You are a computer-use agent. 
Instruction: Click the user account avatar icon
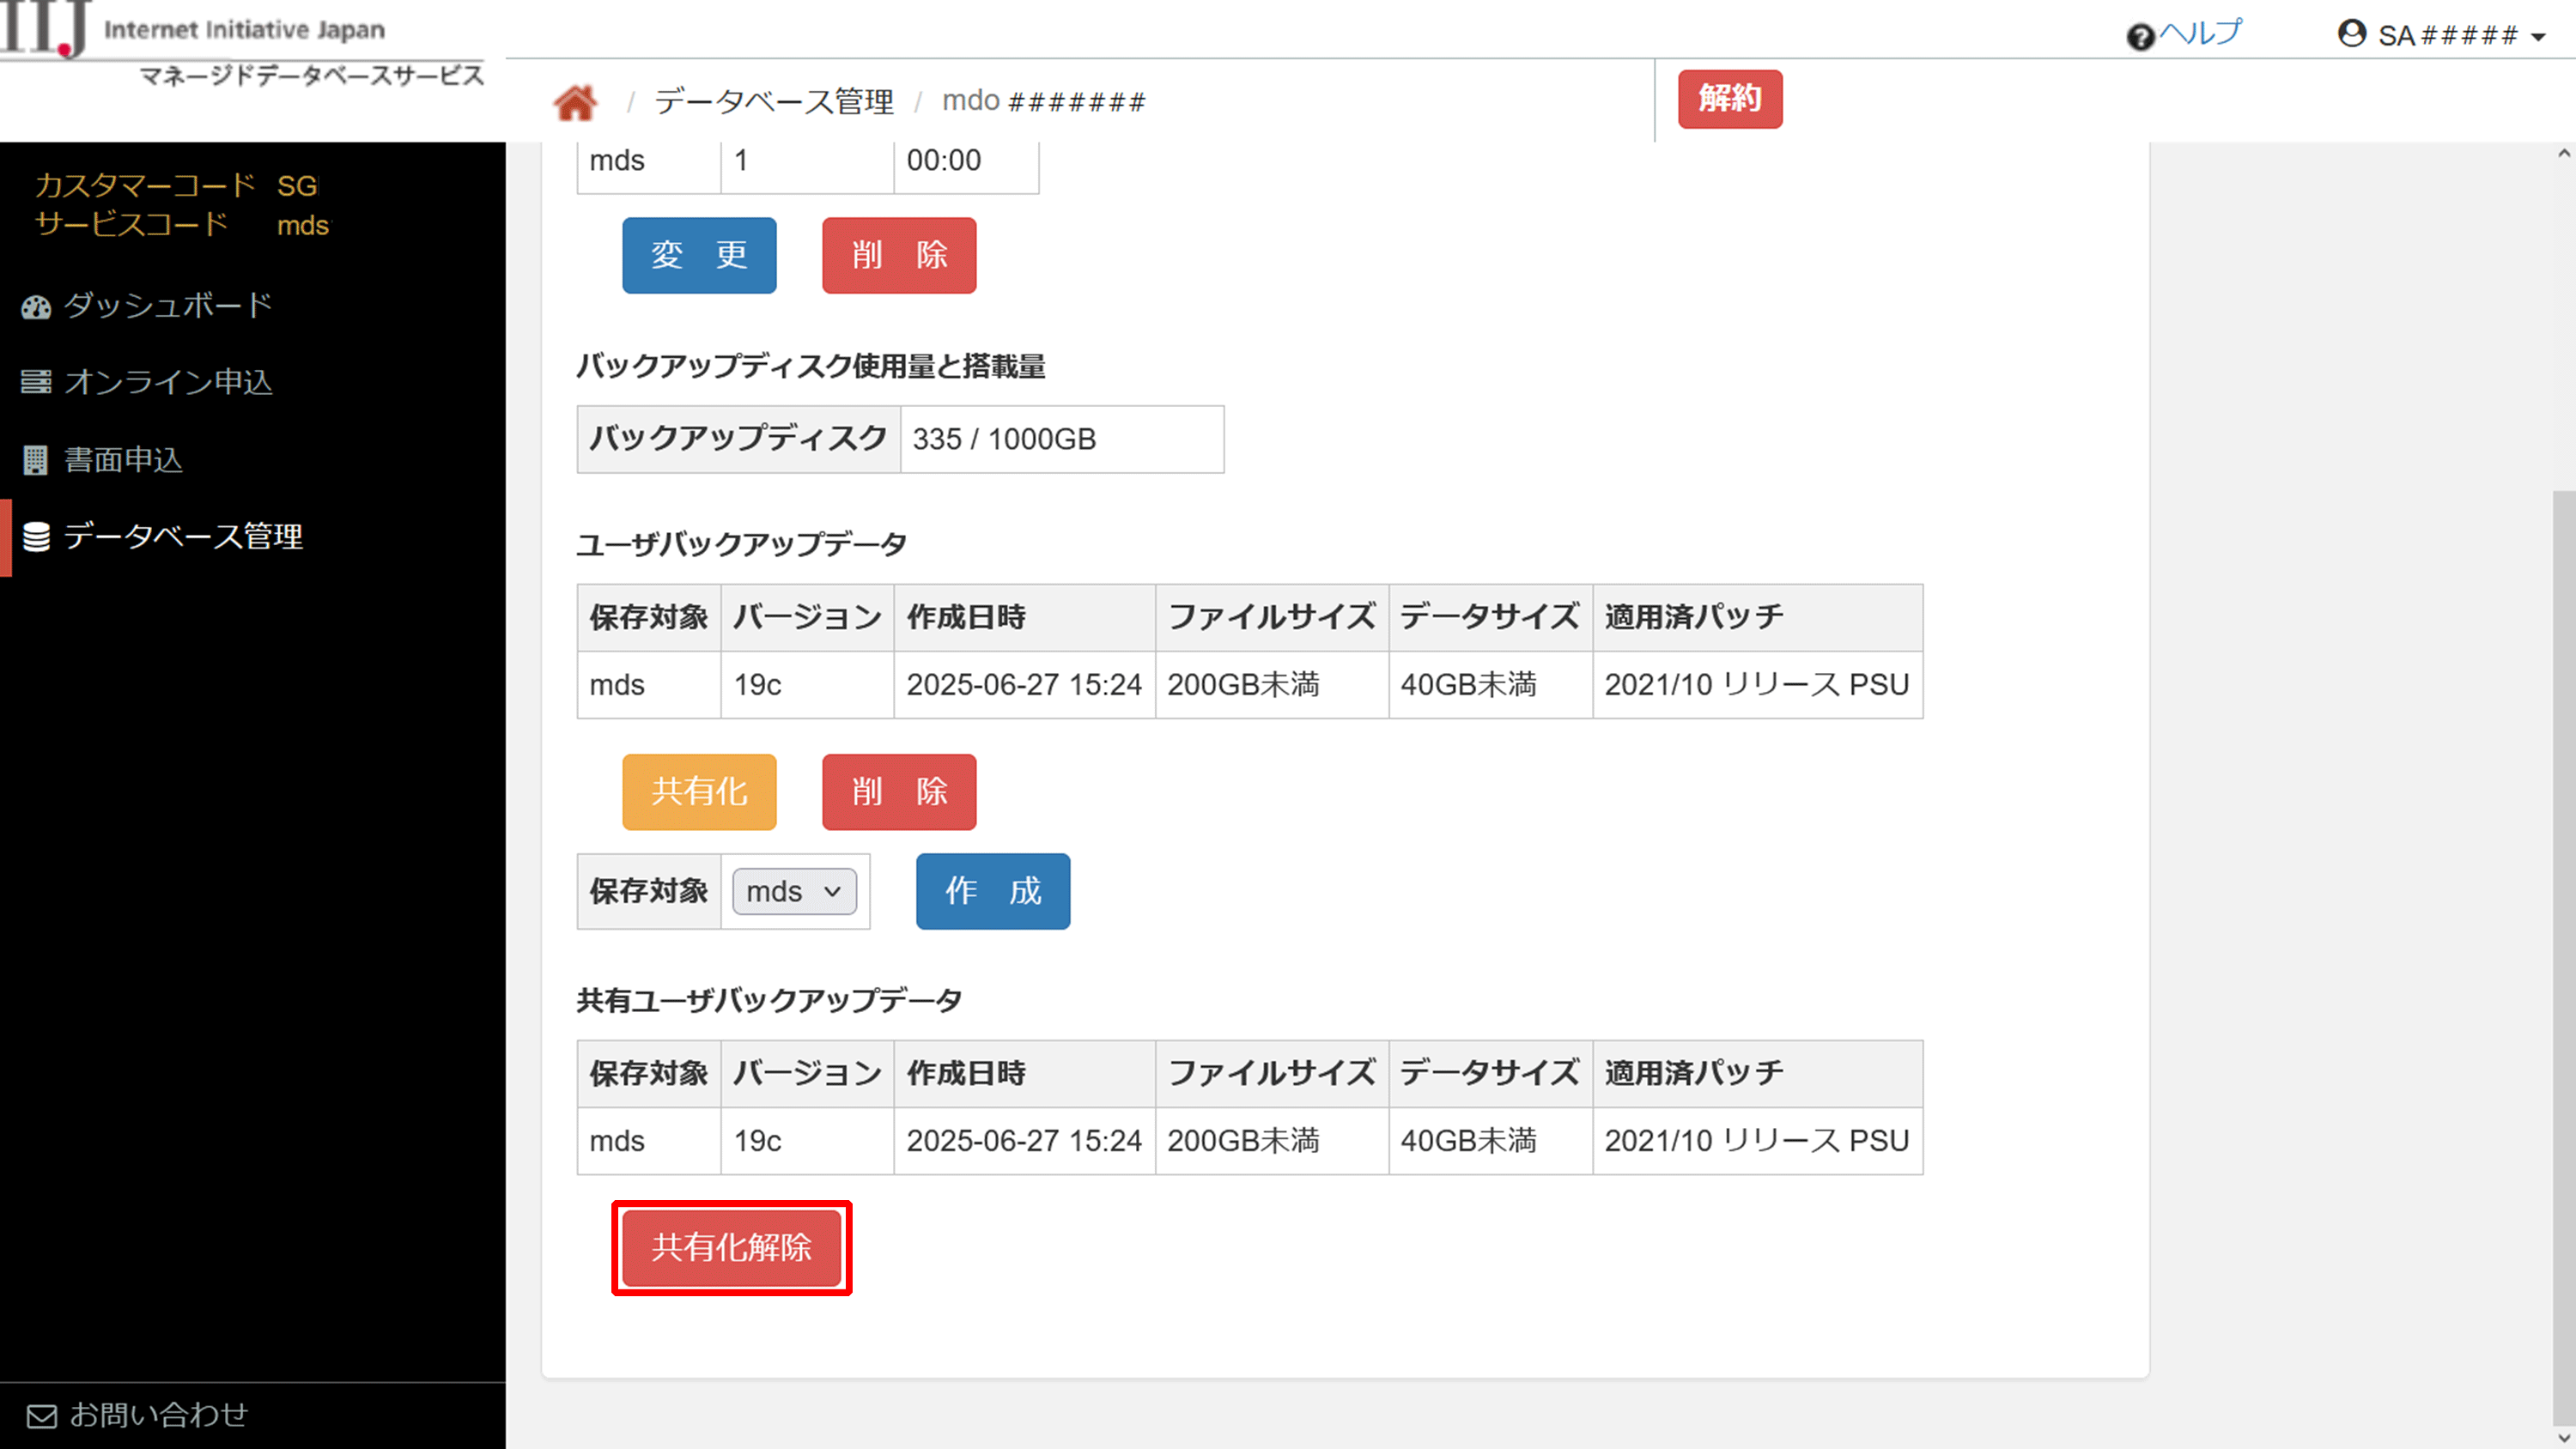pos(2351,34)
